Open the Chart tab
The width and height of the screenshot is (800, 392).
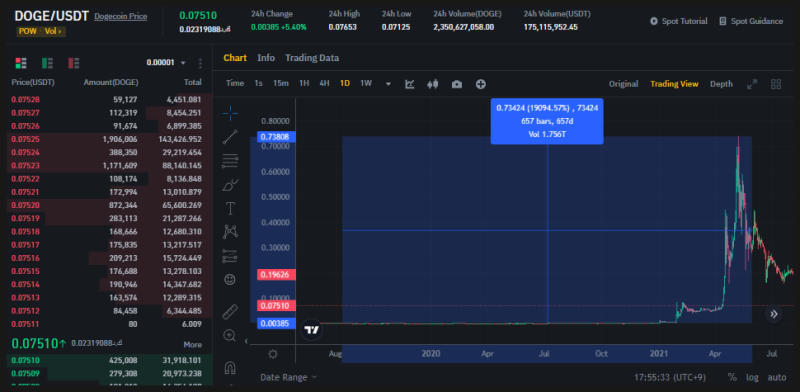coord(235,58)
